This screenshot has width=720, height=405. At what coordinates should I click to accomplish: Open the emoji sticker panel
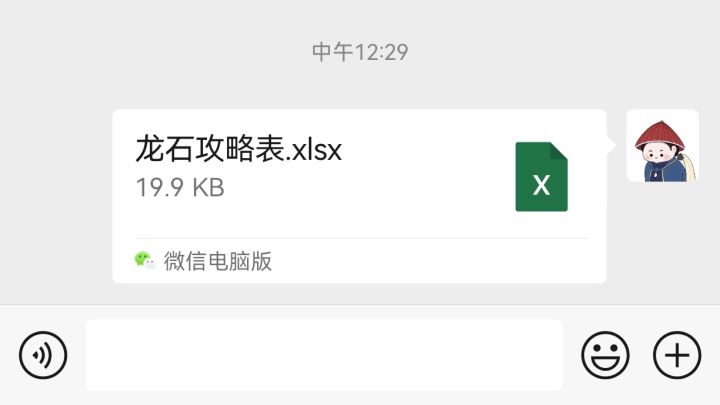pyautogui.click(x=605, y=355)
